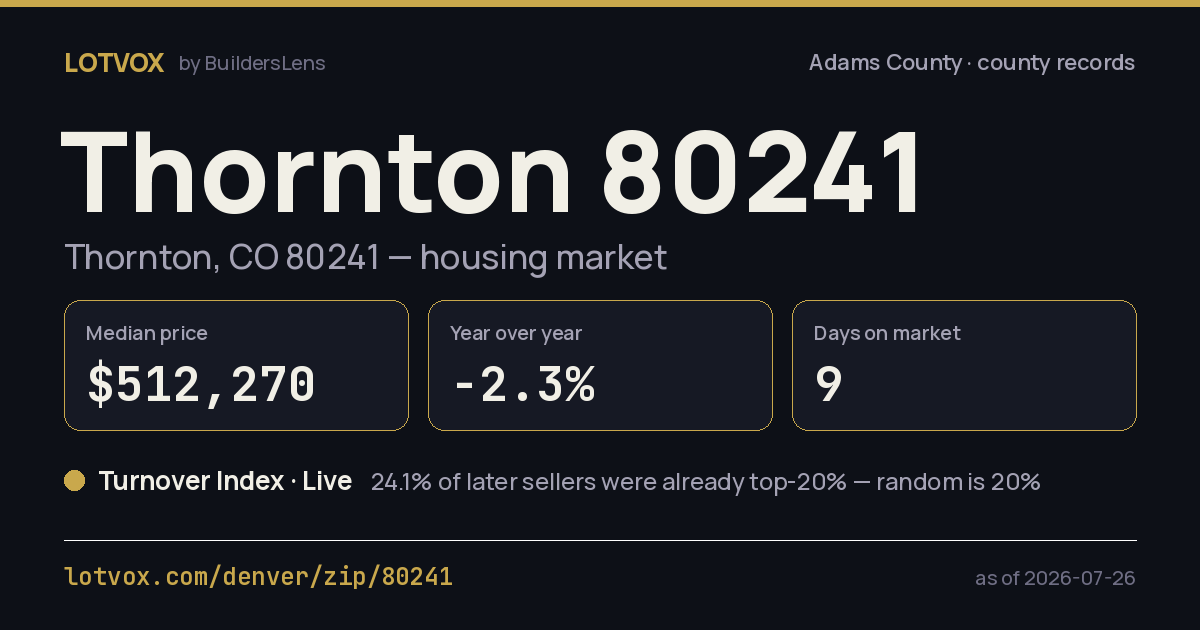Open the lotvox.com/denver/zip/80241 link

[x=258, y=577]
